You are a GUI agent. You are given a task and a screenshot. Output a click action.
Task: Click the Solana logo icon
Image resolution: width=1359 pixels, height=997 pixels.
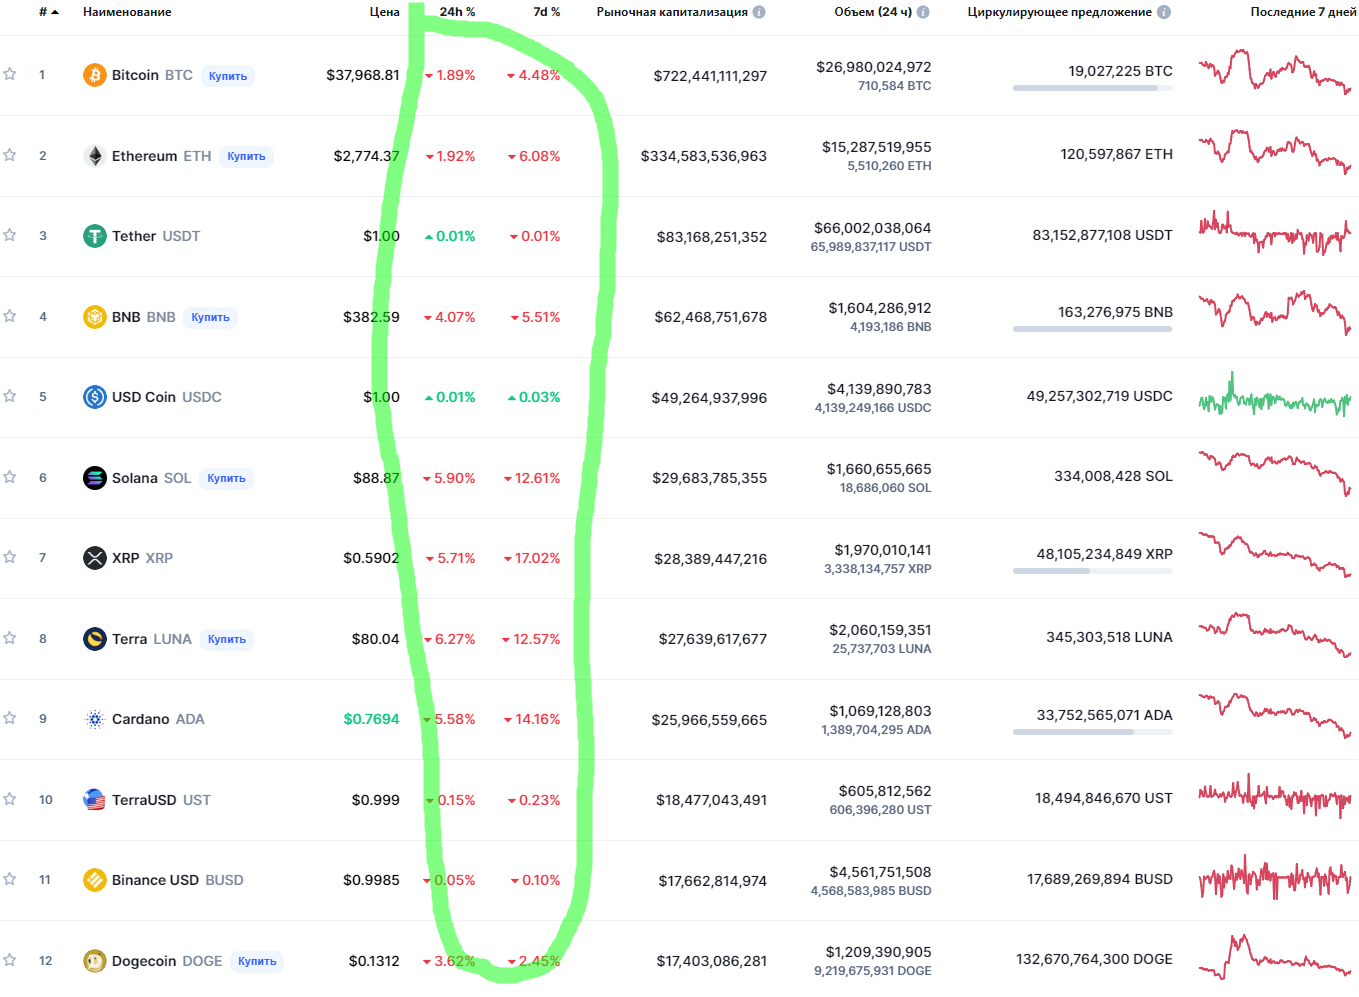pyautogui.click(x=94, y=478)
